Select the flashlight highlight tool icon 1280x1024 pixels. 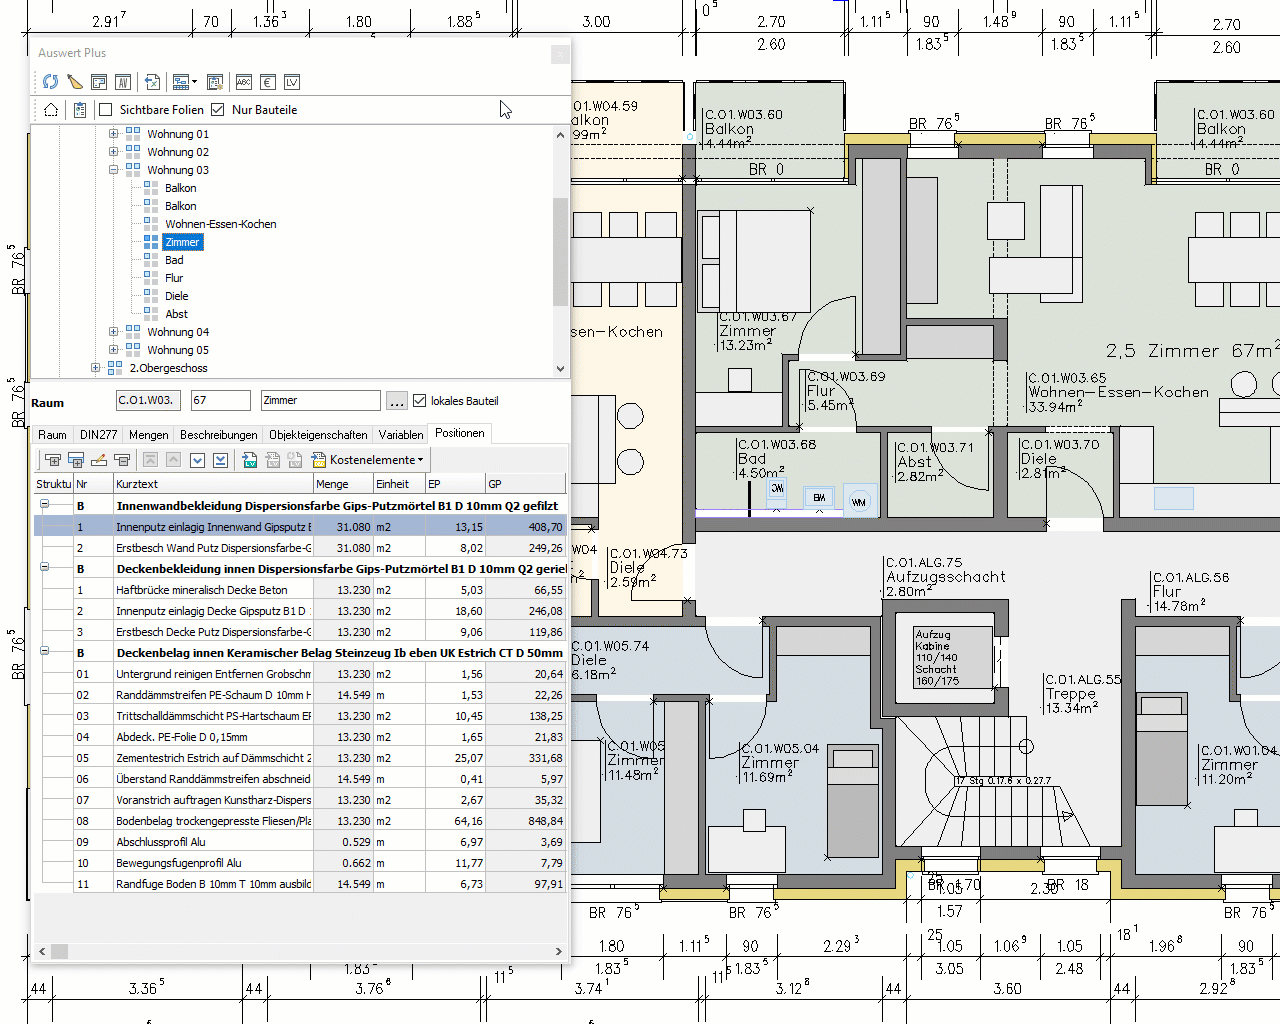[75, 82]
